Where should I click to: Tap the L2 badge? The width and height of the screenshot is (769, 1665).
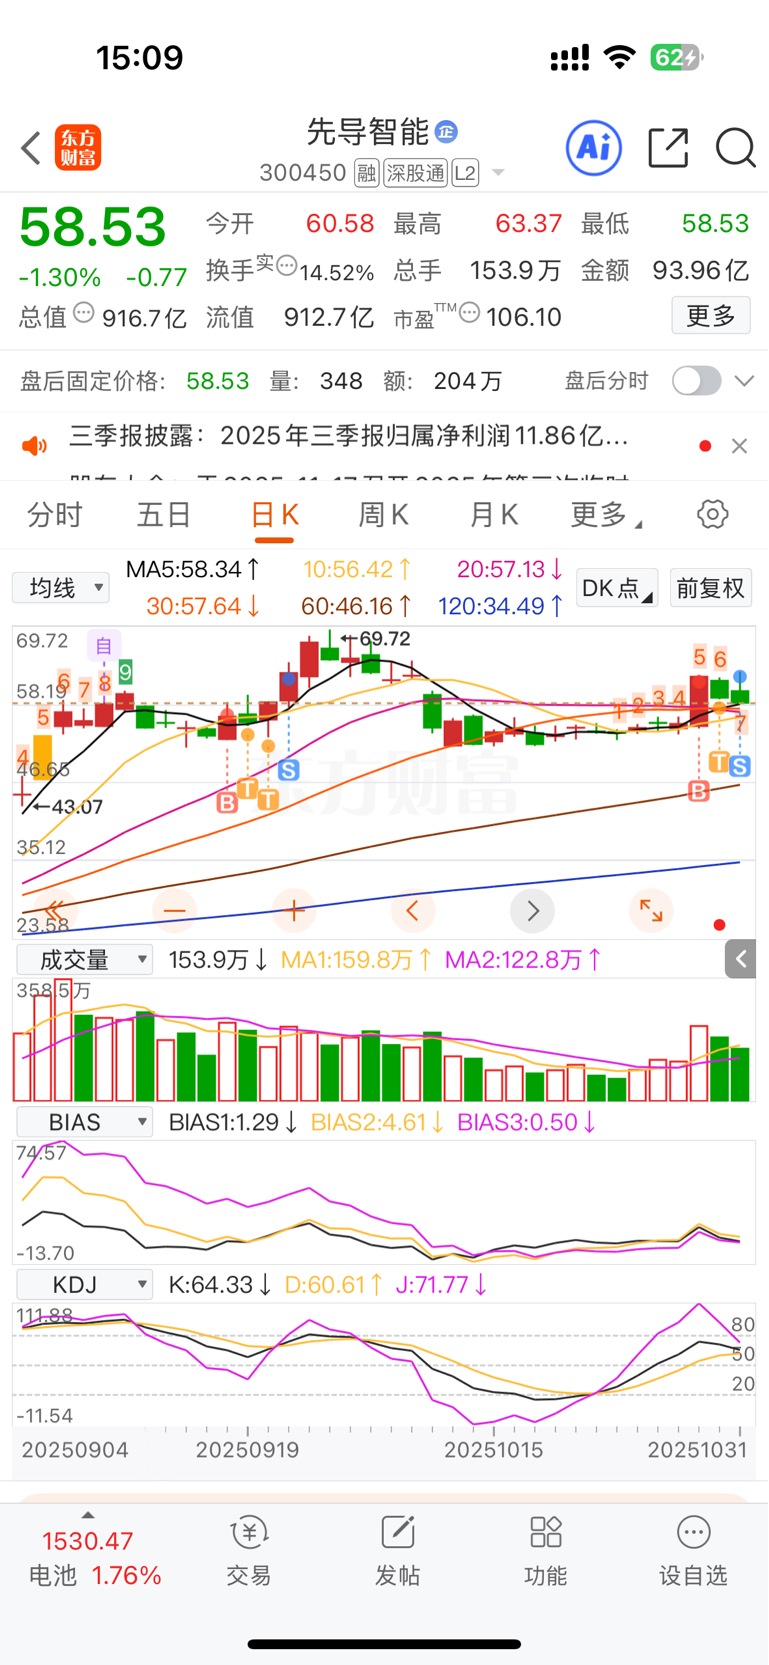coord(465,173)
